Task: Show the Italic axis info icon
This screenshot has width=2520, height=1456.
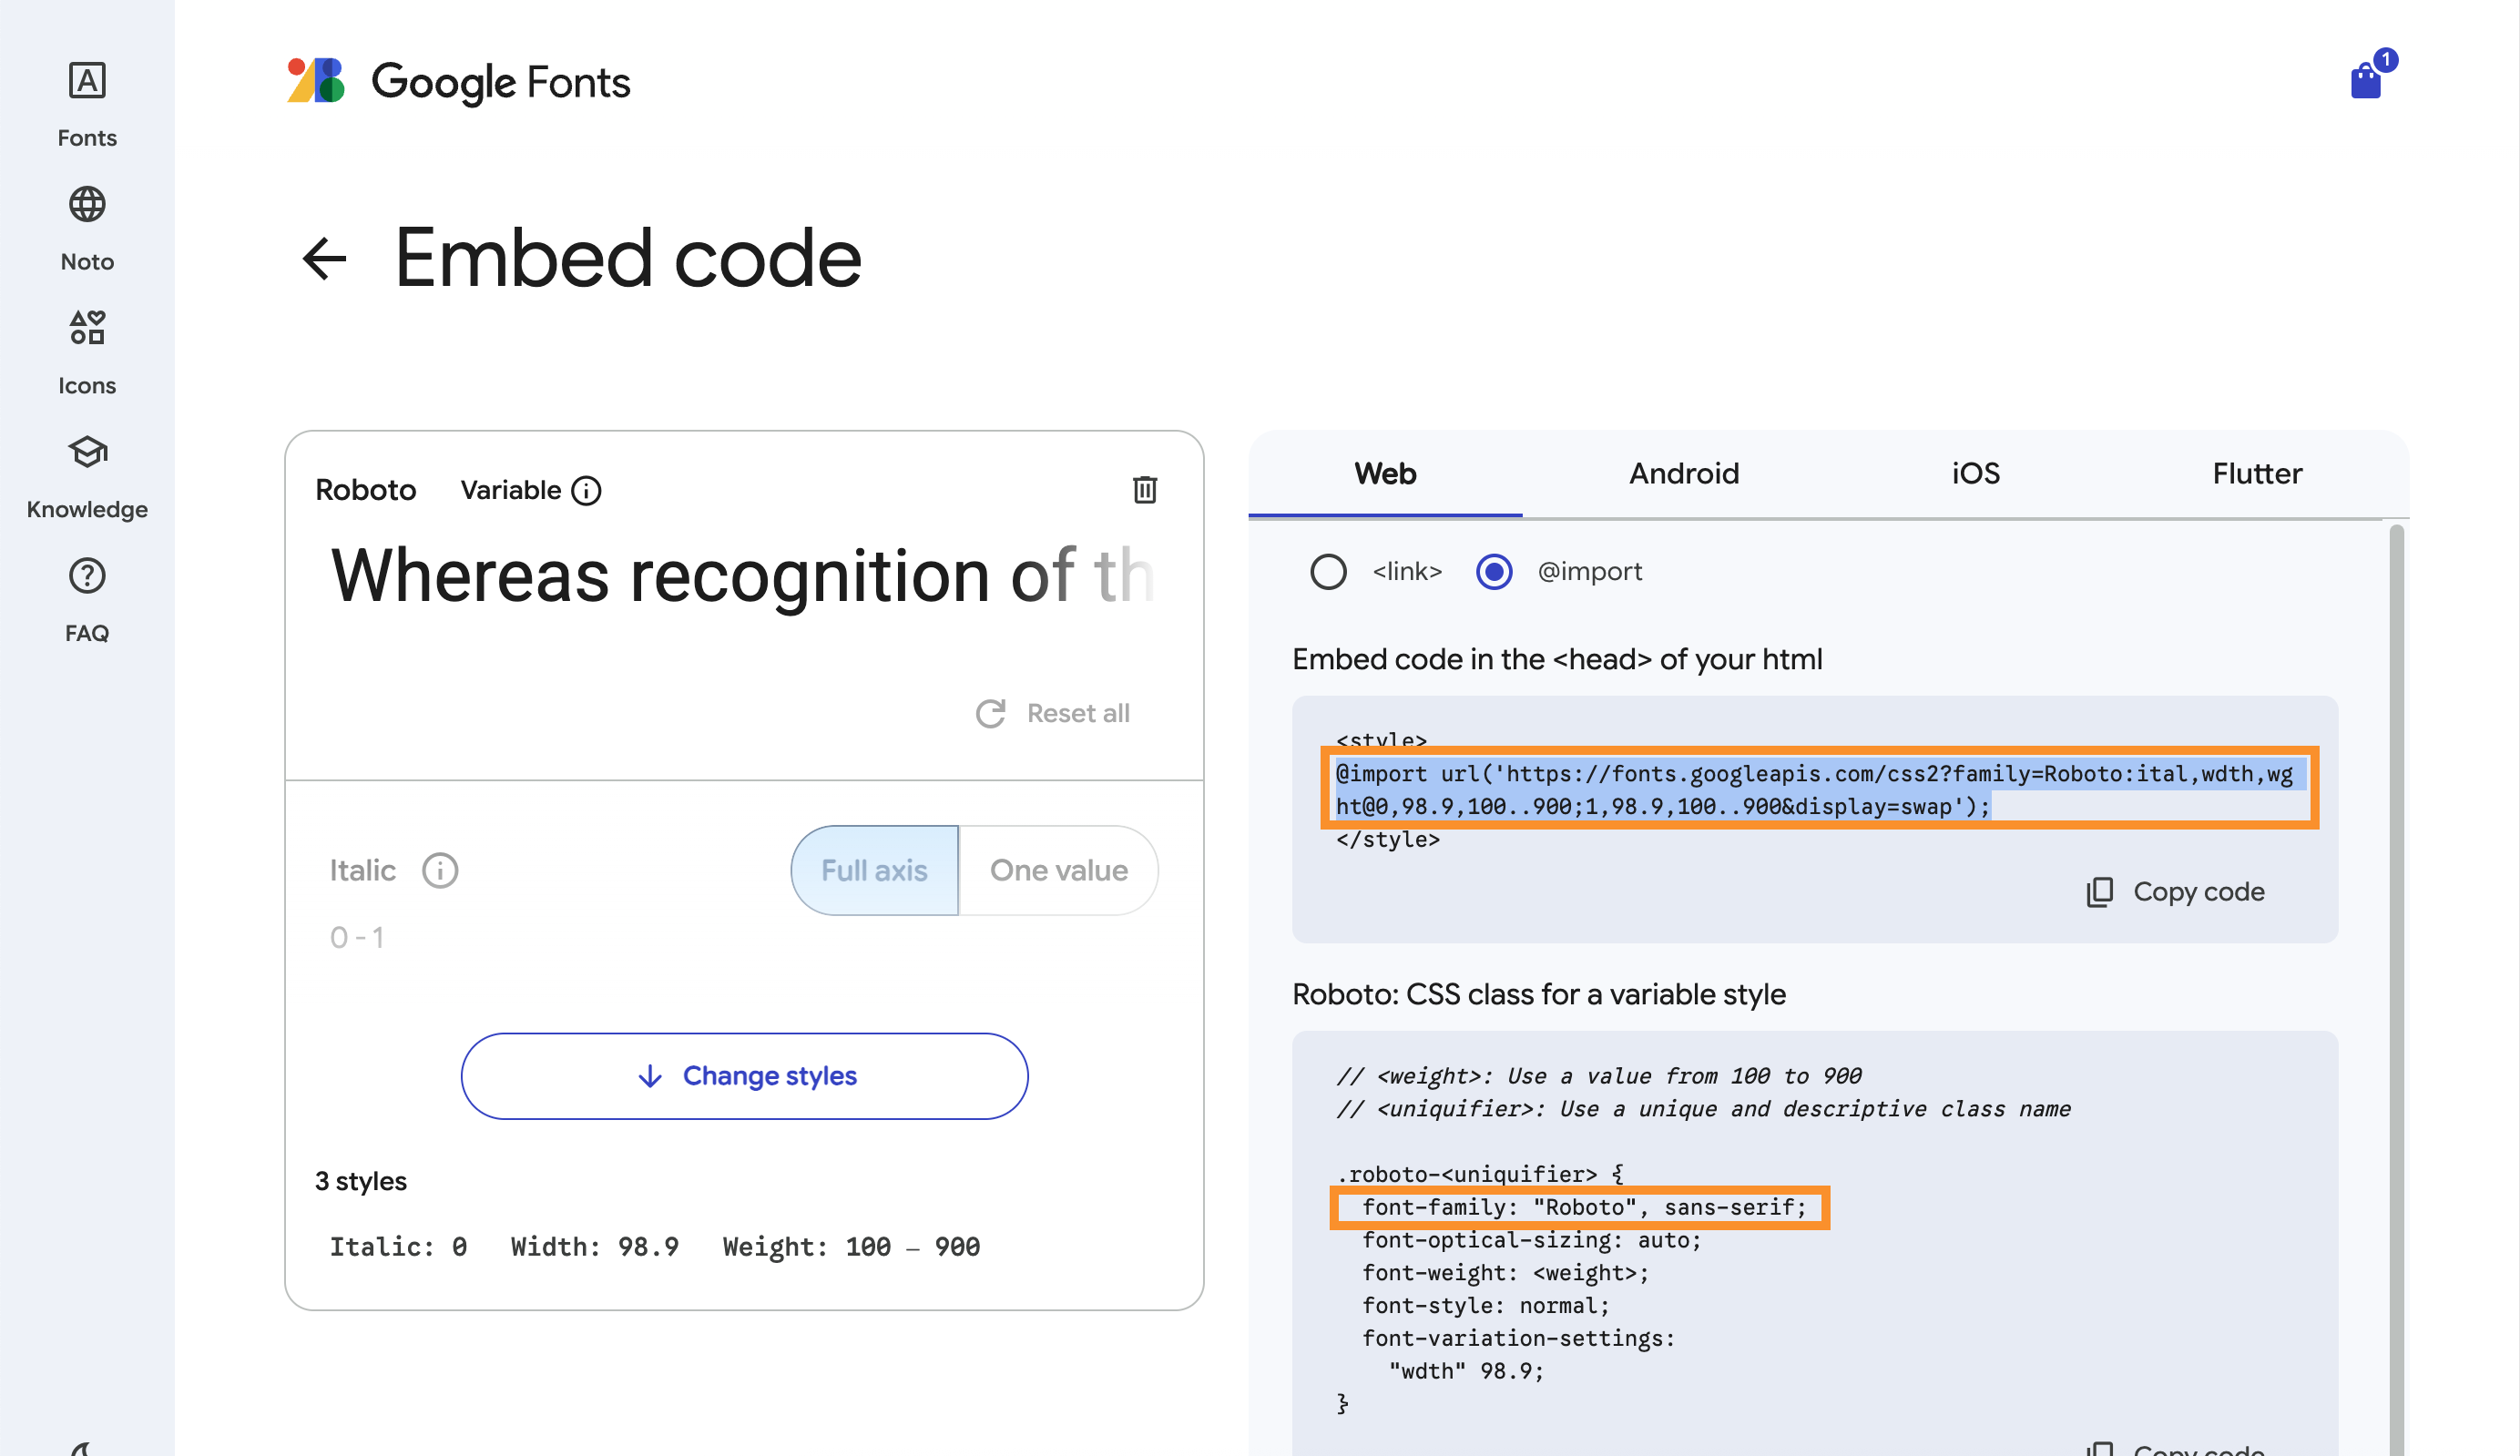Action: (x=440, y=871)
